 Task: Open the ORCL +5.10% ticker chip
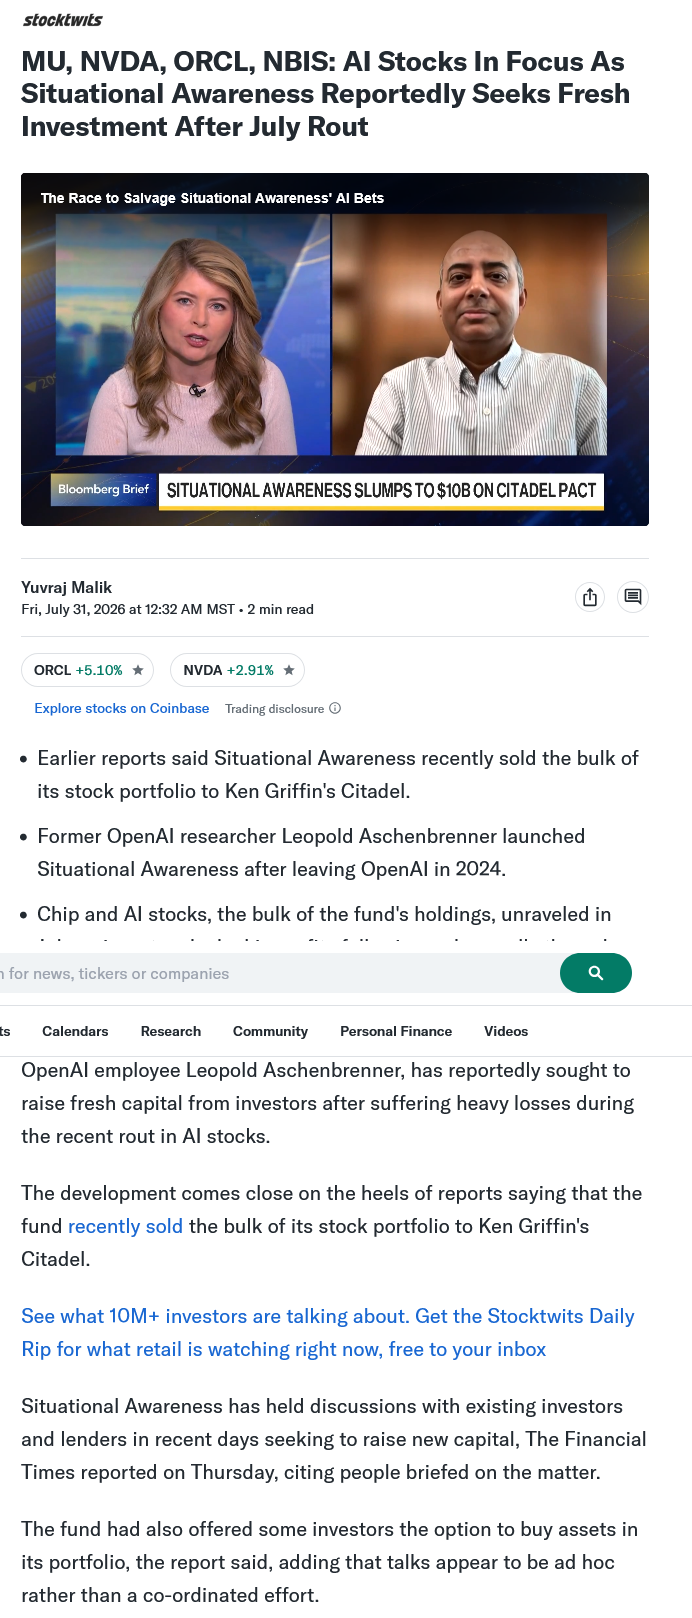87,670
